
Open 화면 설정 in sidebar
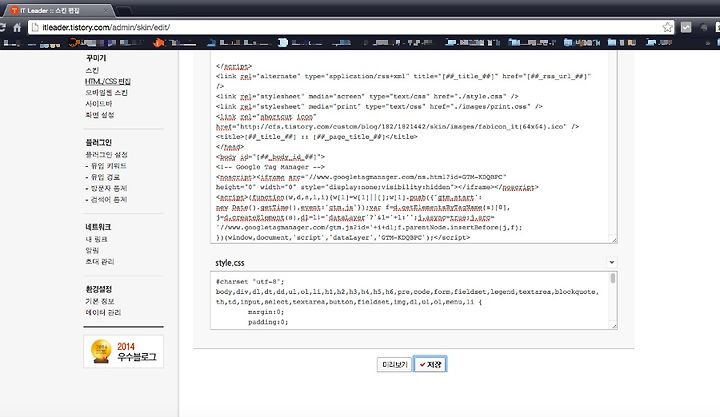click(99, 115)
